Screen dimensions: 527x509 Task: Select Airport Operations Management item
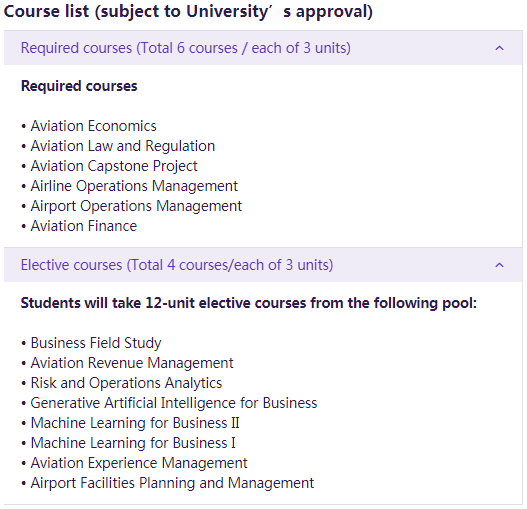[136, 206]
